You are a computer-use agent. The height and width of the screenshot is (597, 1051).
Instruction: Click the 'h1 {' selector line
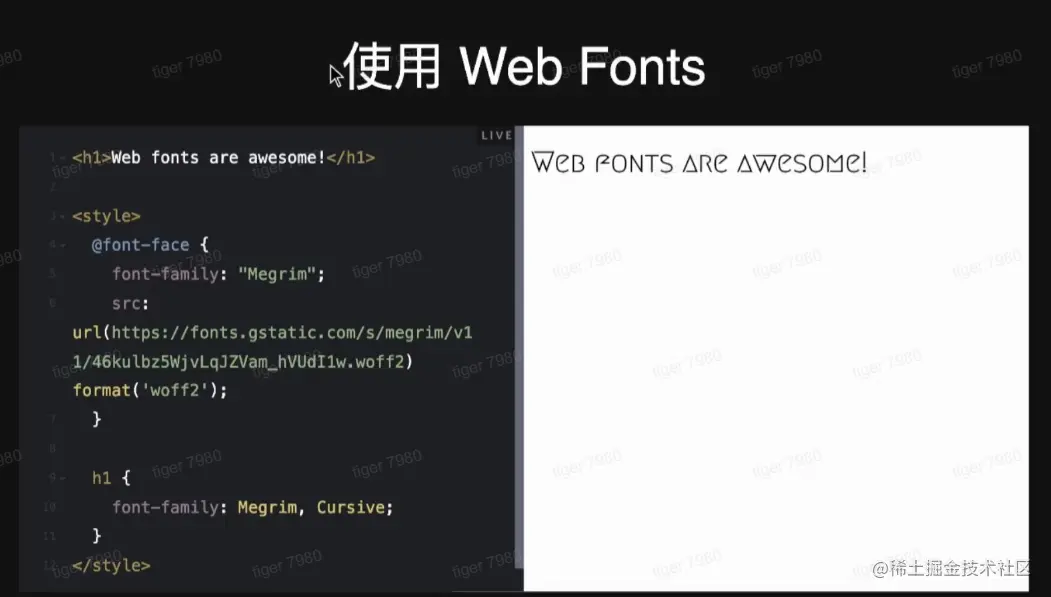pyautogui.click(x=111, y=478)
